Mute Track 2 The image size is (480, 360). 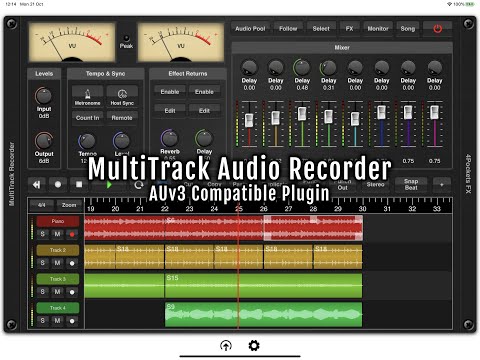[x=57, y=263]
